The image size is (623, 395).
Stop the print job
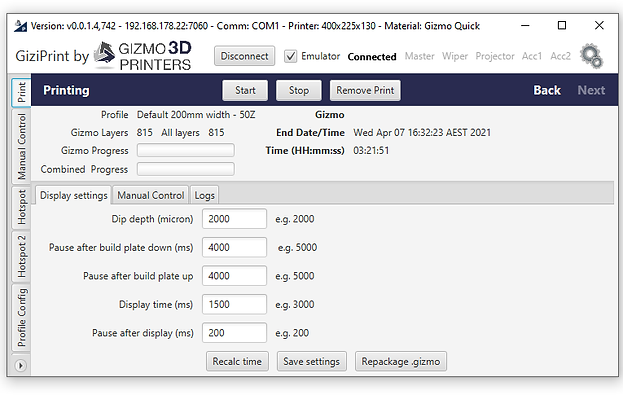(x=298, y=91)
